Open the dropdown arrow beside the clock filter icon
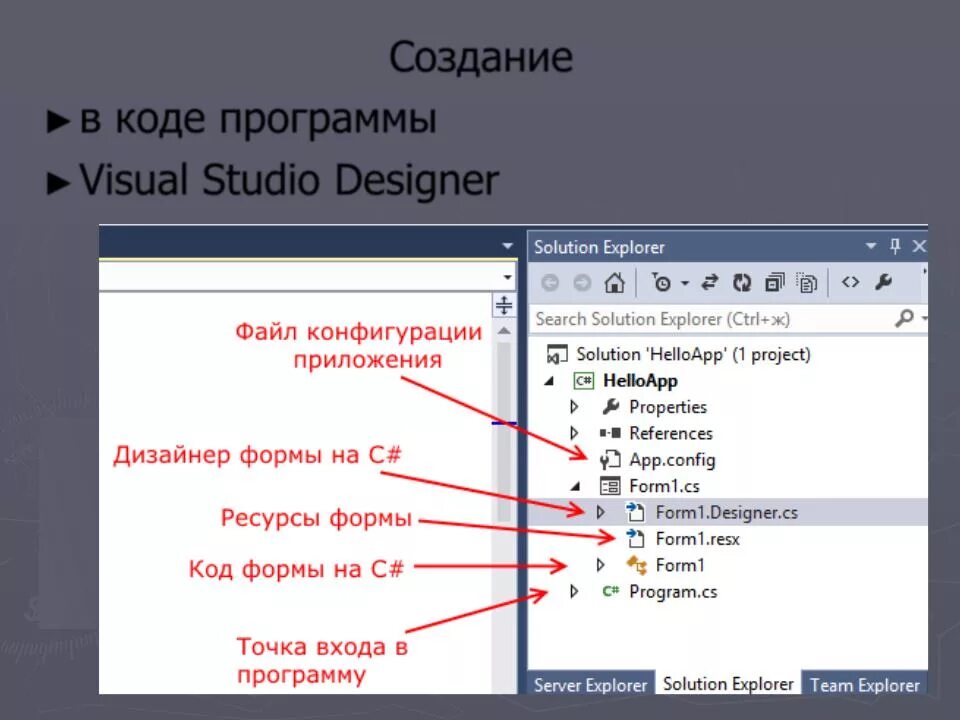The height and width of the screenshot is (720, 960). point(685,283)
